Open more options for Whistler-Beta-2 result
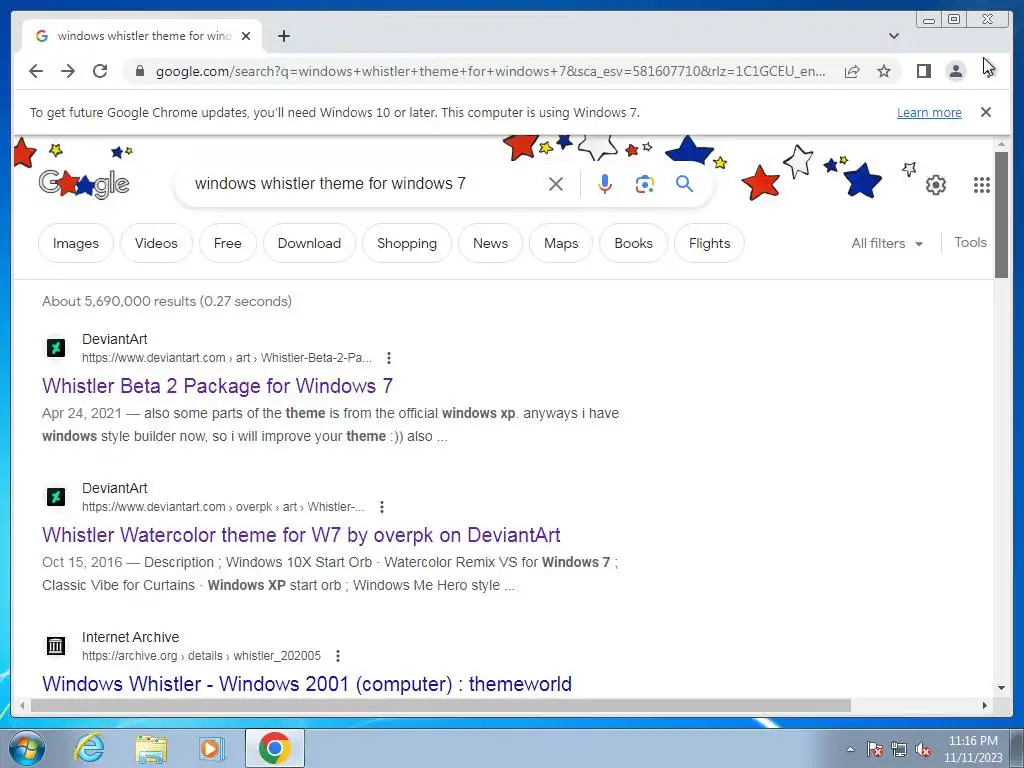The image size is (1024, 768). (389, 358)
